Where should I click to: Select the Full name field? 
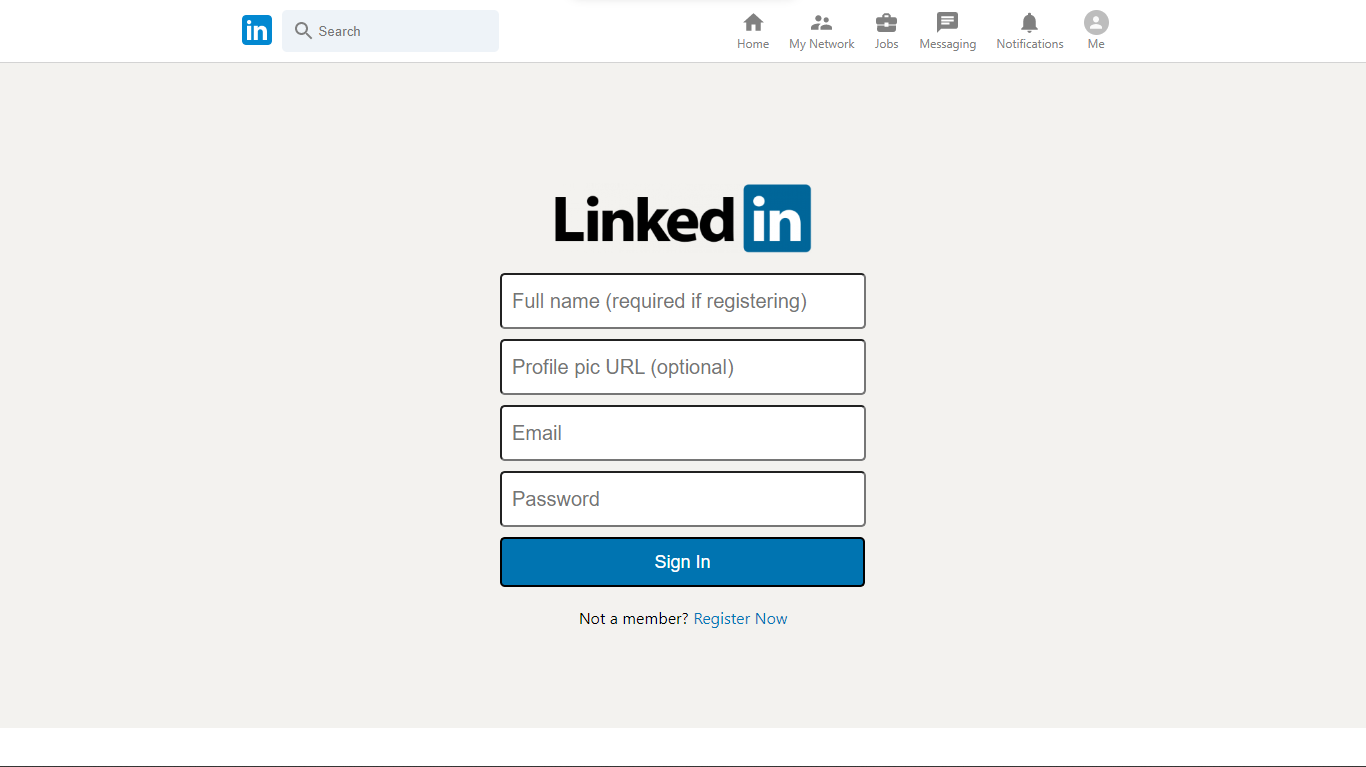(x=683, y=301)
